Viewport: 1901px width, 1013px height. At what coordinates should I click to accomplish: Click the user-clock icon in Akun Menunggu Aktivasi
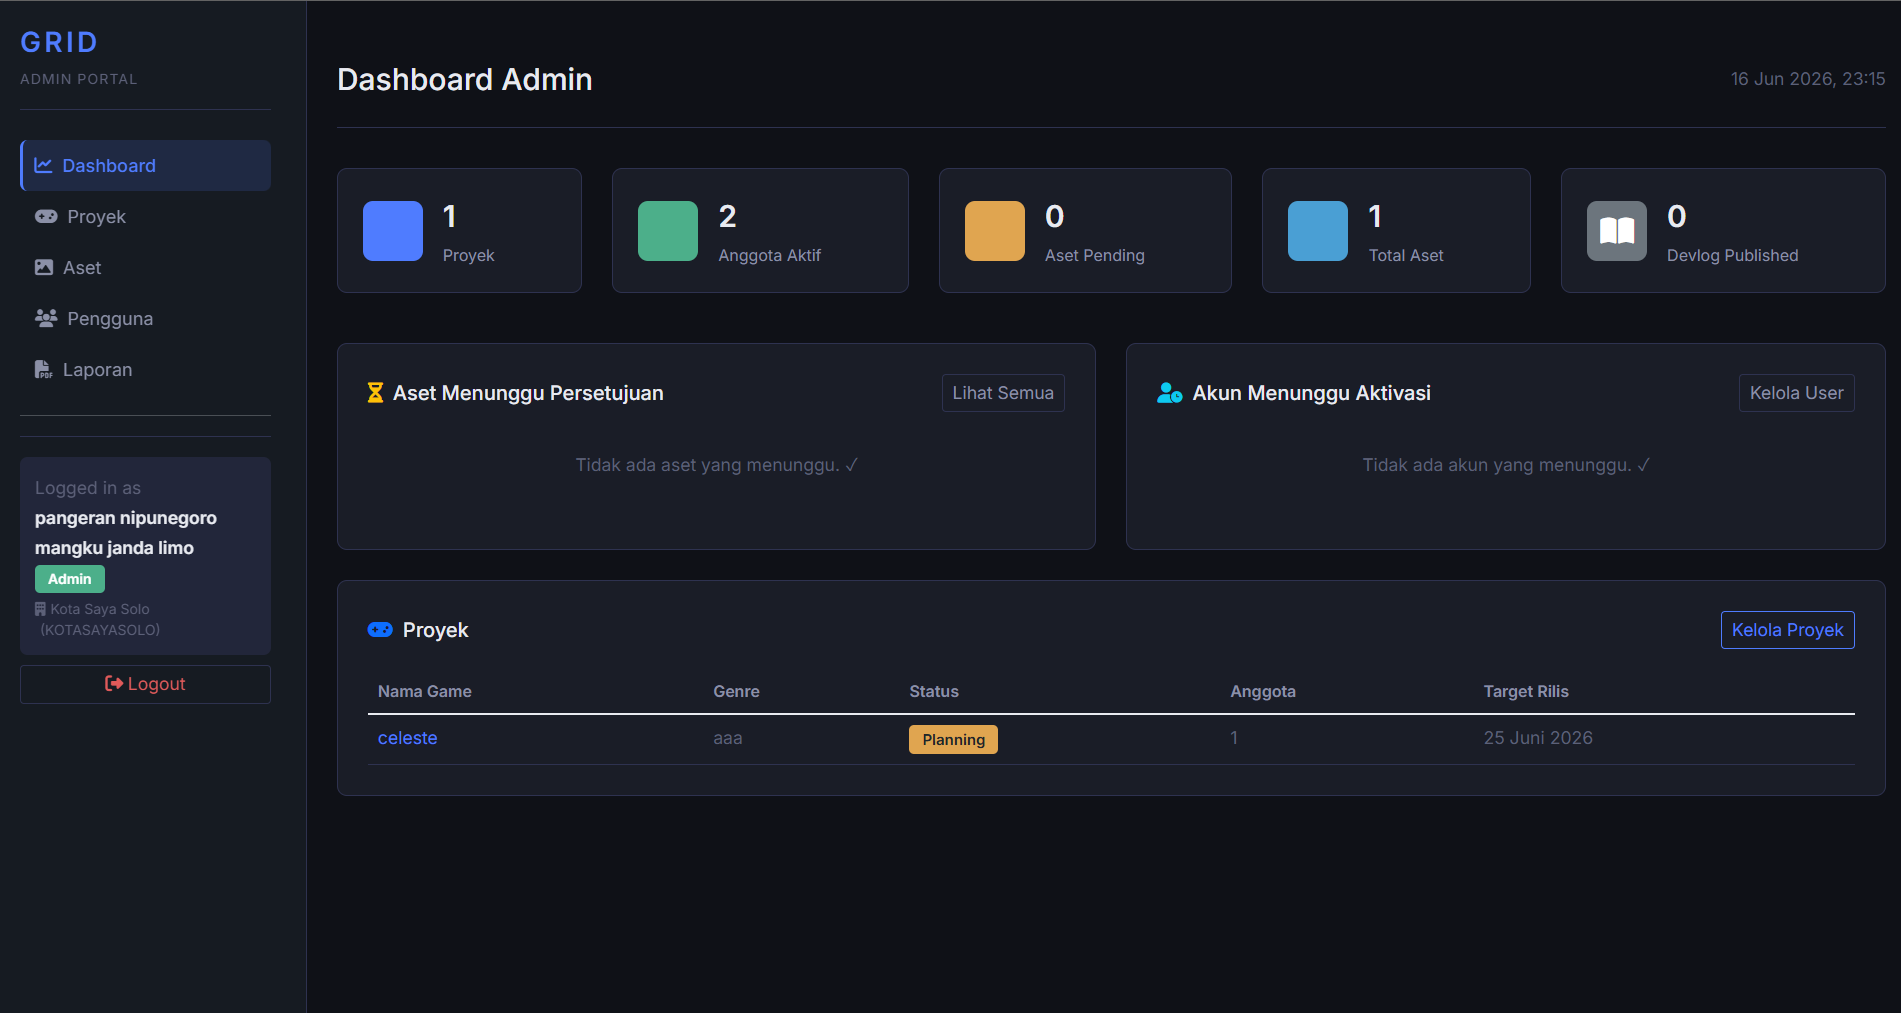coord(1170,393)
